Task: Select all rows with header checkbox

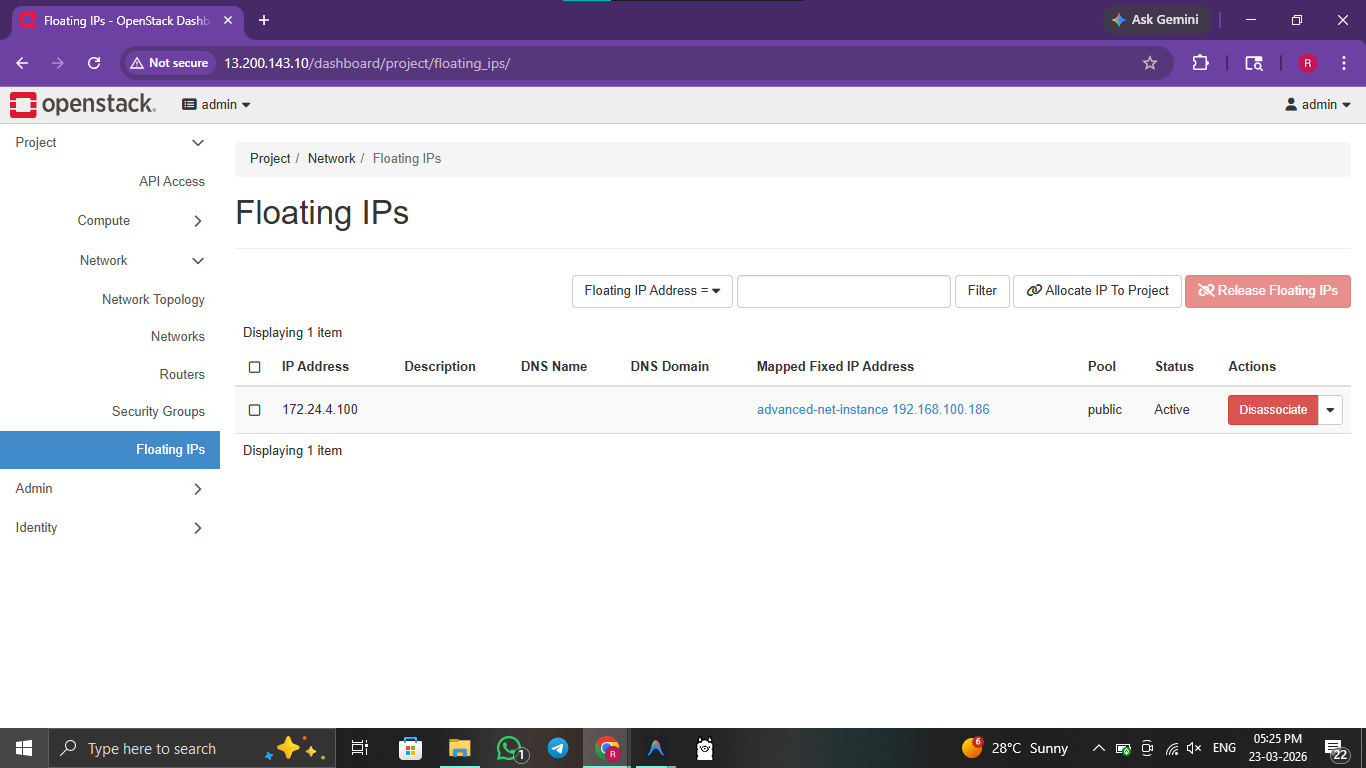Action: click(254, 367)
